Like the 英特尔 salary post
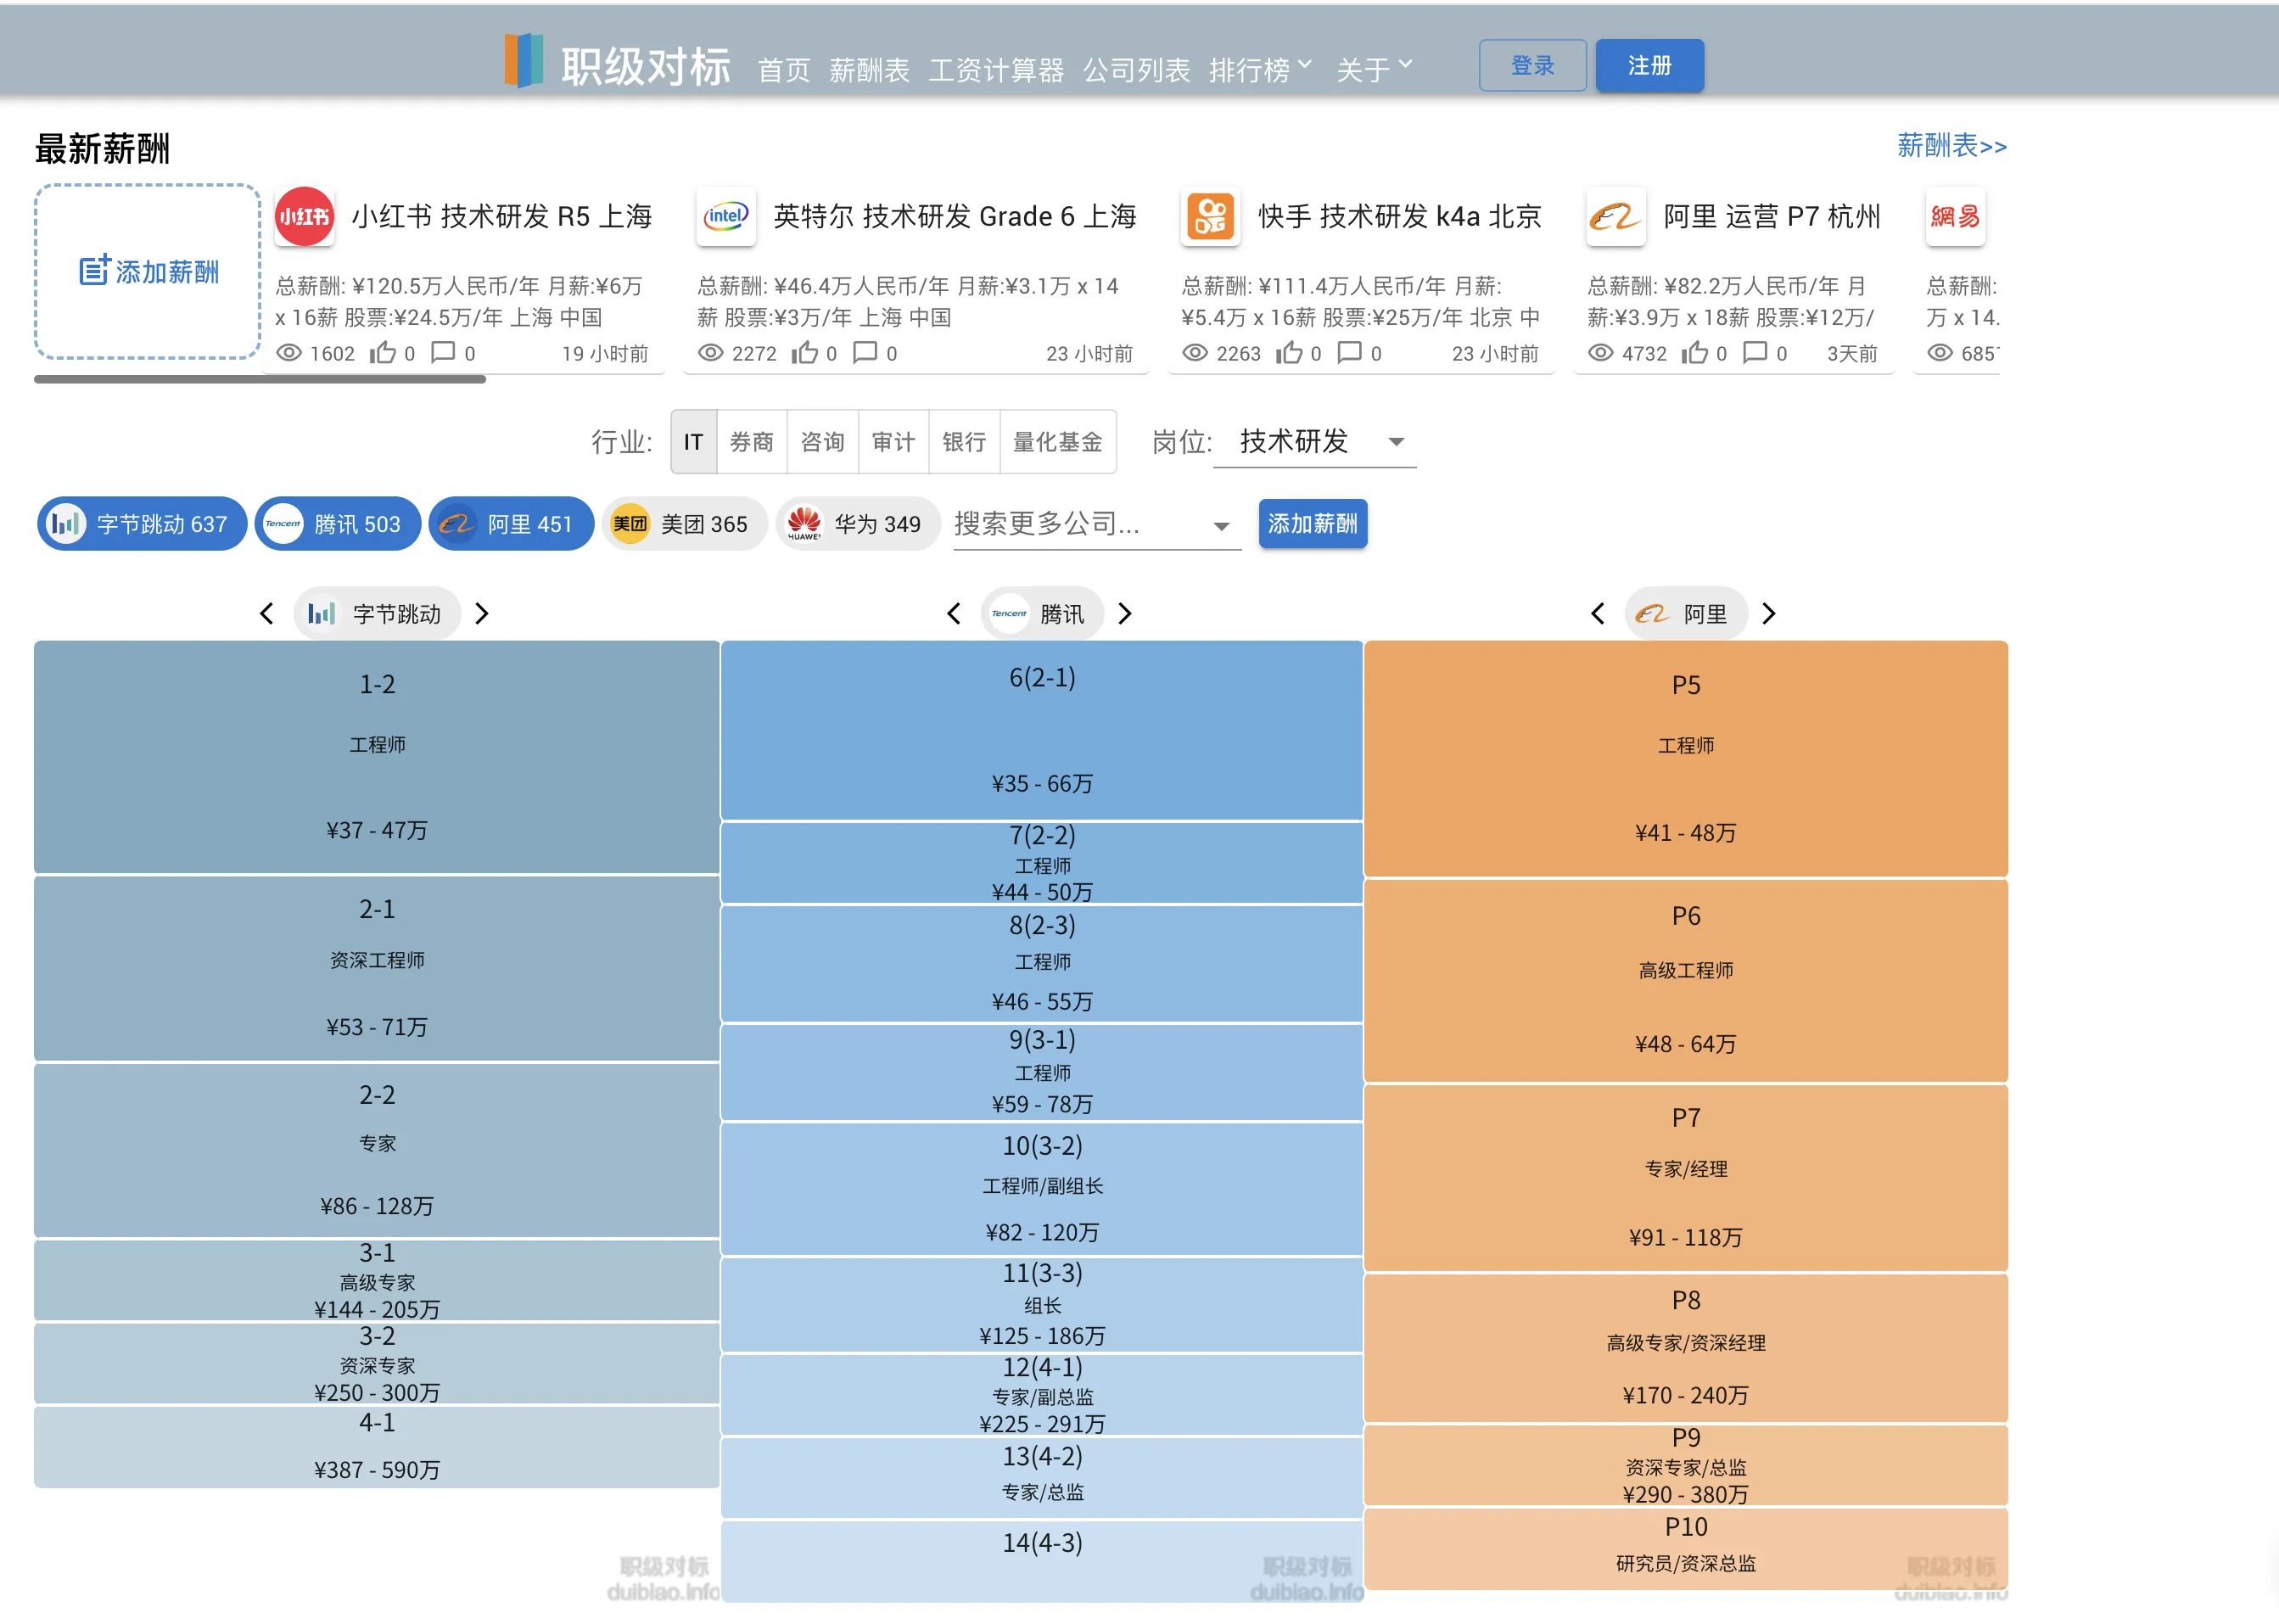The height and width of the screenshot is (1624, 2279). 805,353
